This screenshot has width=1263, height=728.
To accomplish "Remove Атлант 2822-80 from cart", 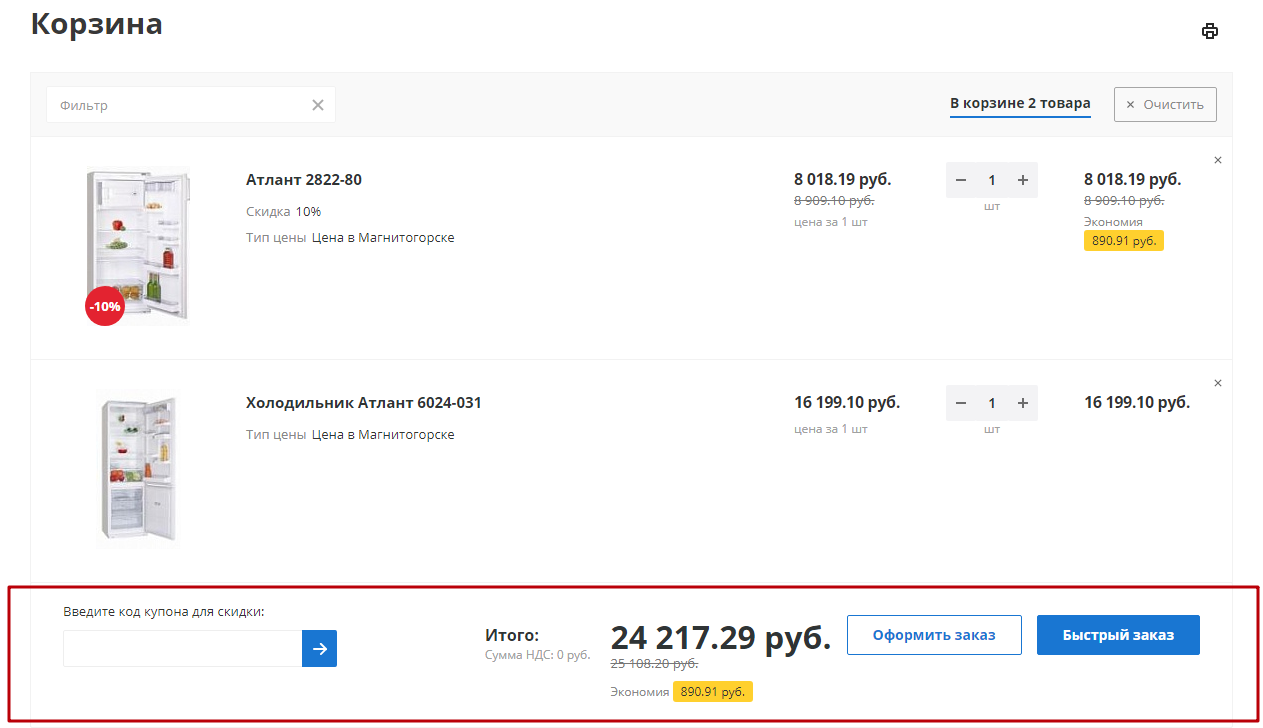I will (x=1217, y=160).
